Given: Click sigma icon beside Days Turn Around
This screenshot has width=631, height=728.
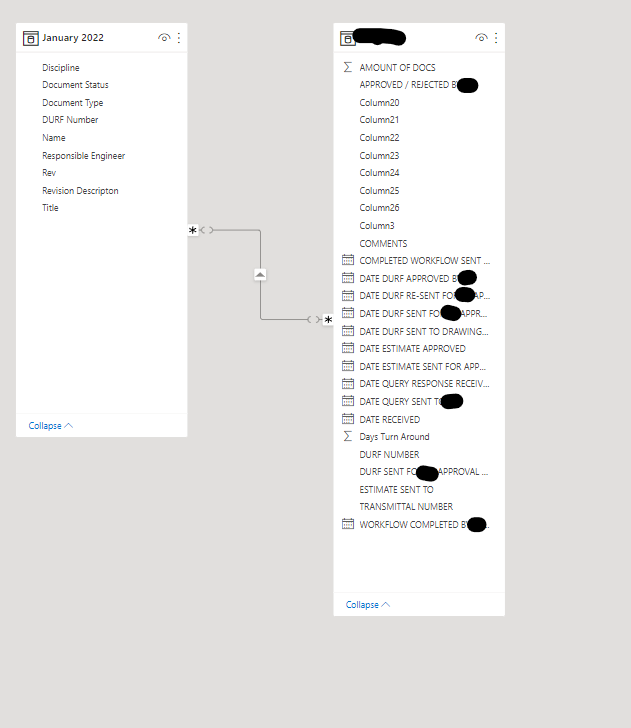Looking at the screenshot, I should click(347, 436).
